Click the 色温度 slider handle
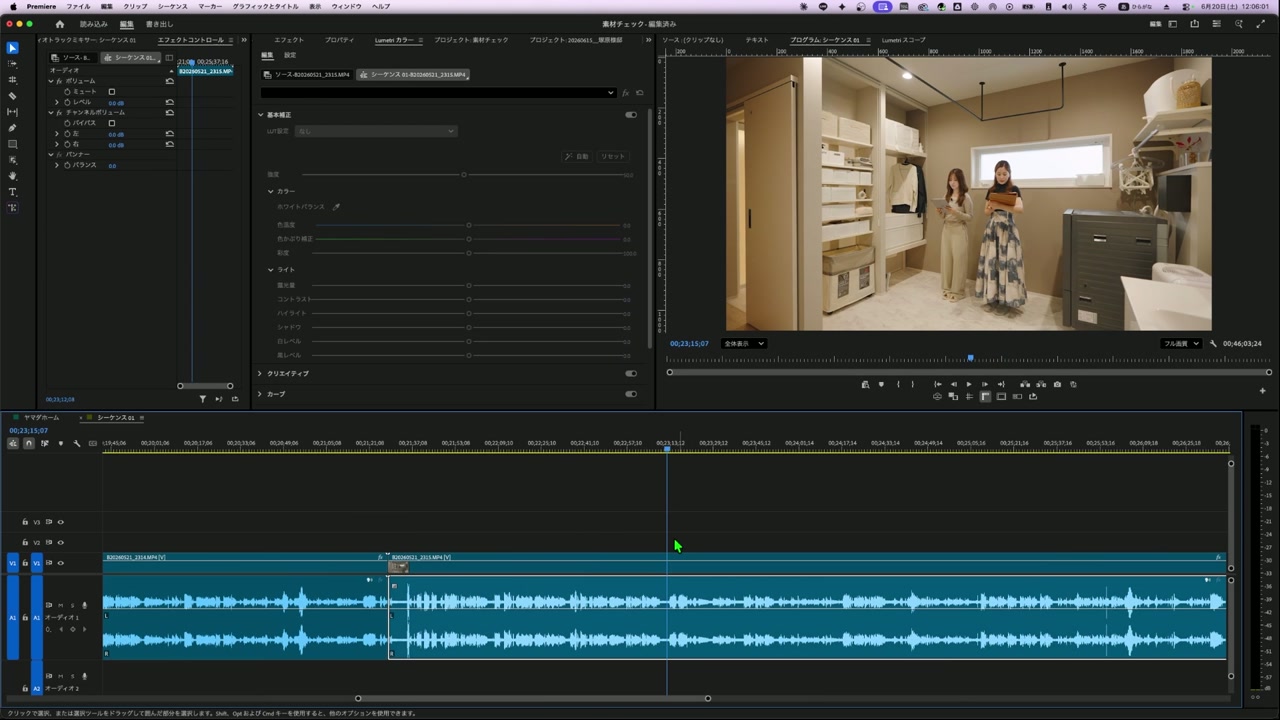The height and width of the screenshot is (720, 1280). coord(468,225)
